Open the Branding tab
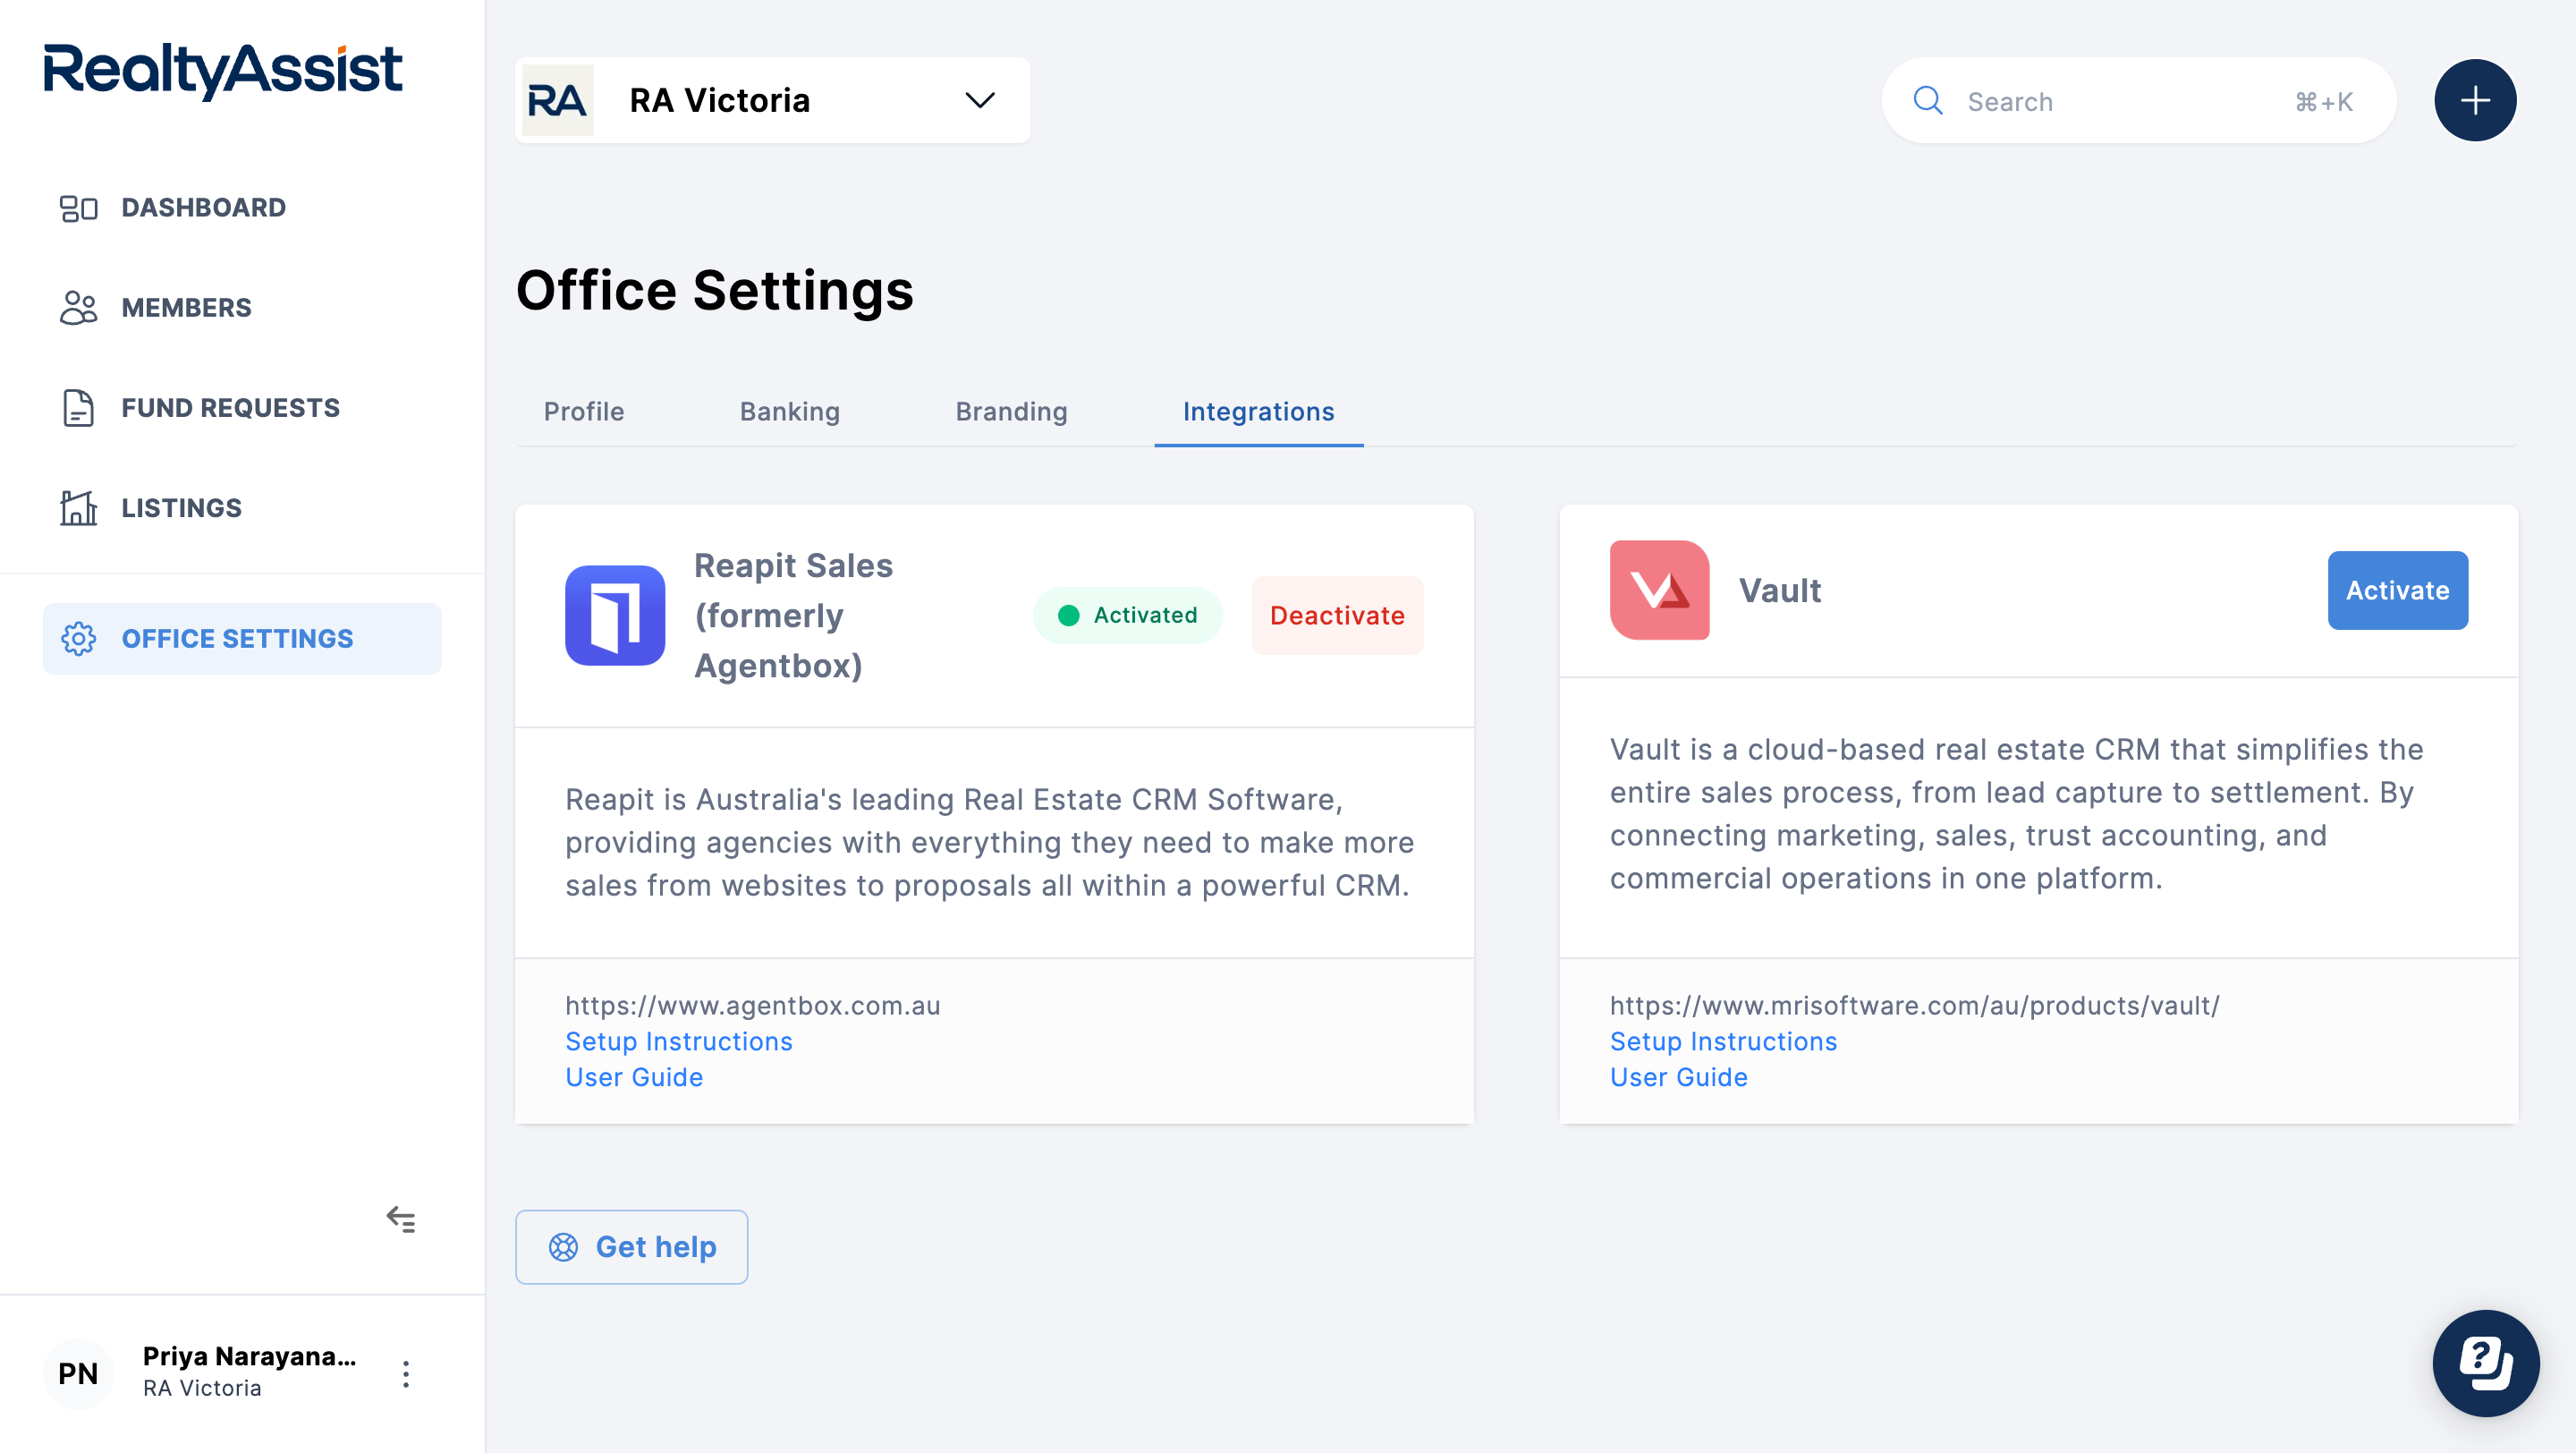The height and width of the screenshot is (1453, 2576). coord(1012,412)
